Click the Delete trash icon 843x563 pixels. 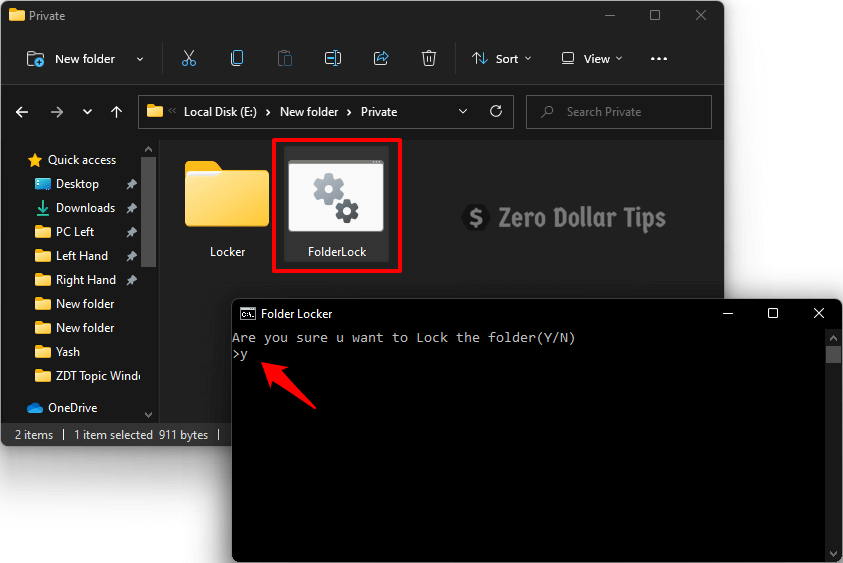click(x=428, y=58)
